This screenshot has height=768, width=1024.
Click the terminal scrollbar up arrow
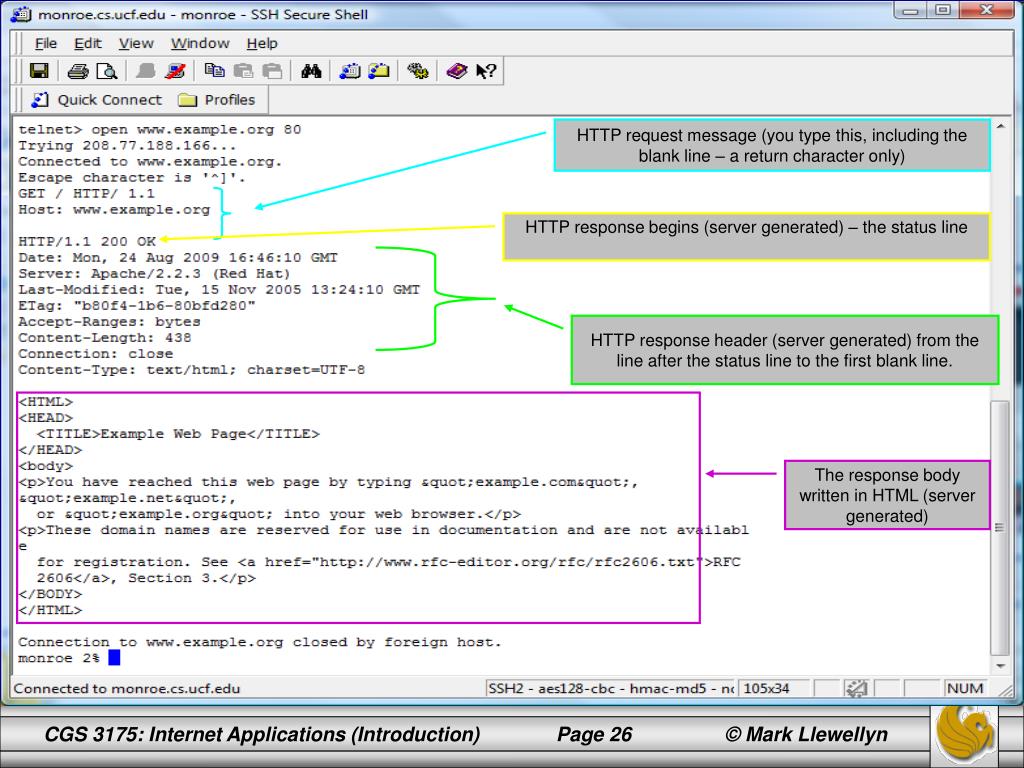pyautogui.click(x=1000, y=126)
